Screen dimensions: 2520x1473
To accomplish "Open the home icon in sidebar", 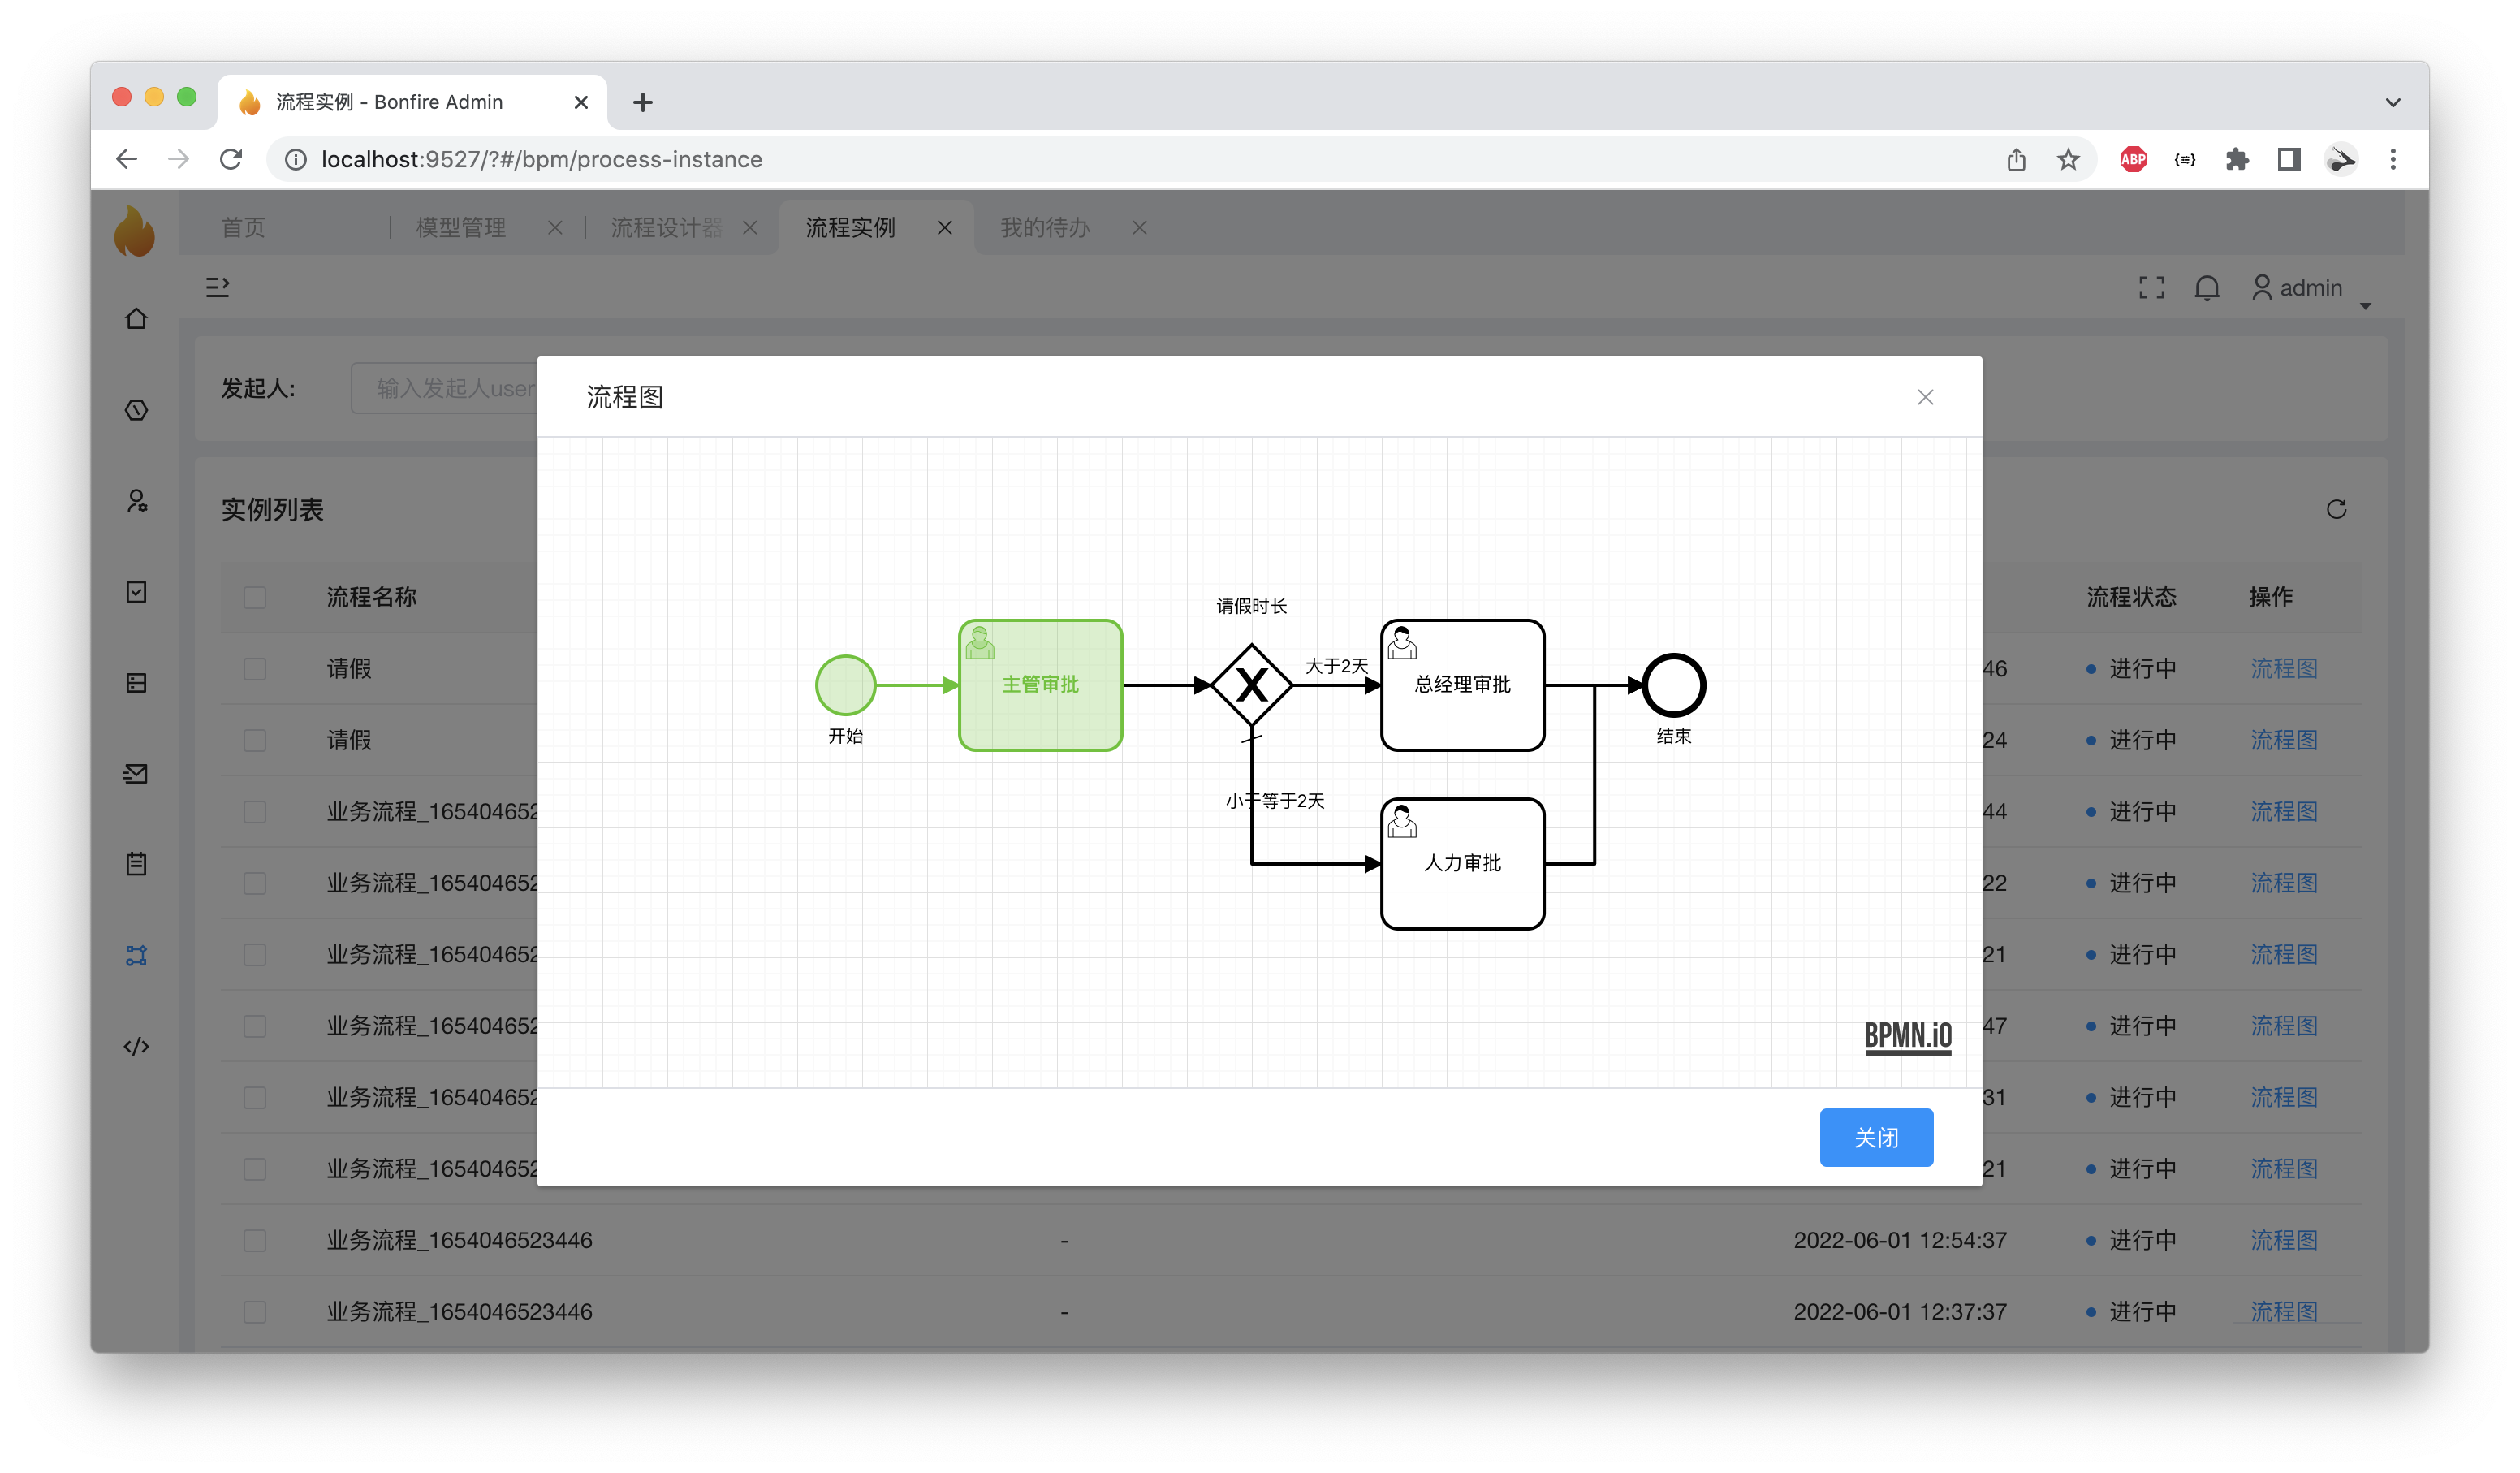I will pyautogui.click(x=137, y=318).
